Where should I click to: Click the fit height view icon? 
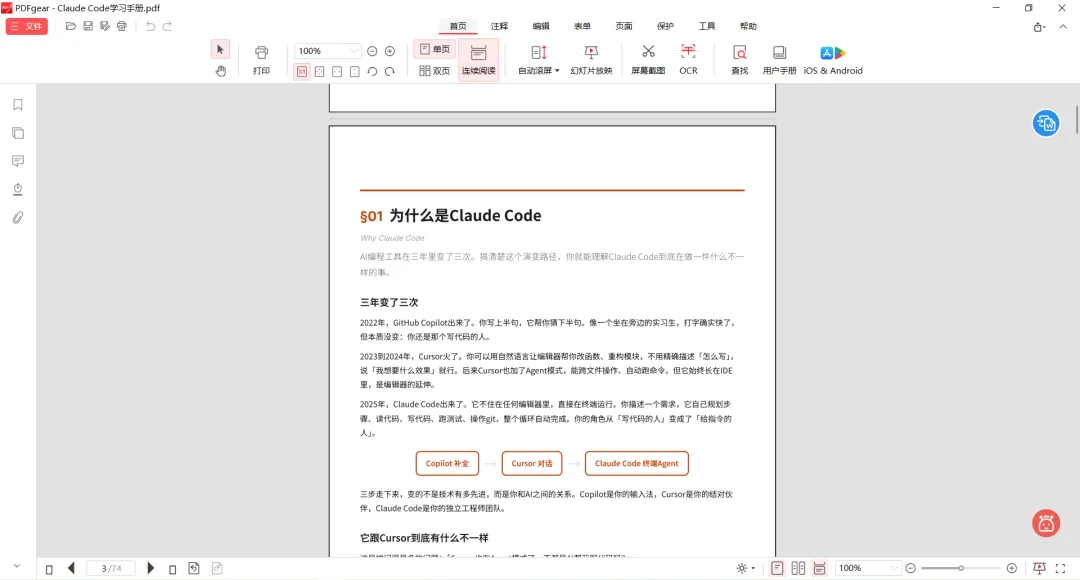355,72
